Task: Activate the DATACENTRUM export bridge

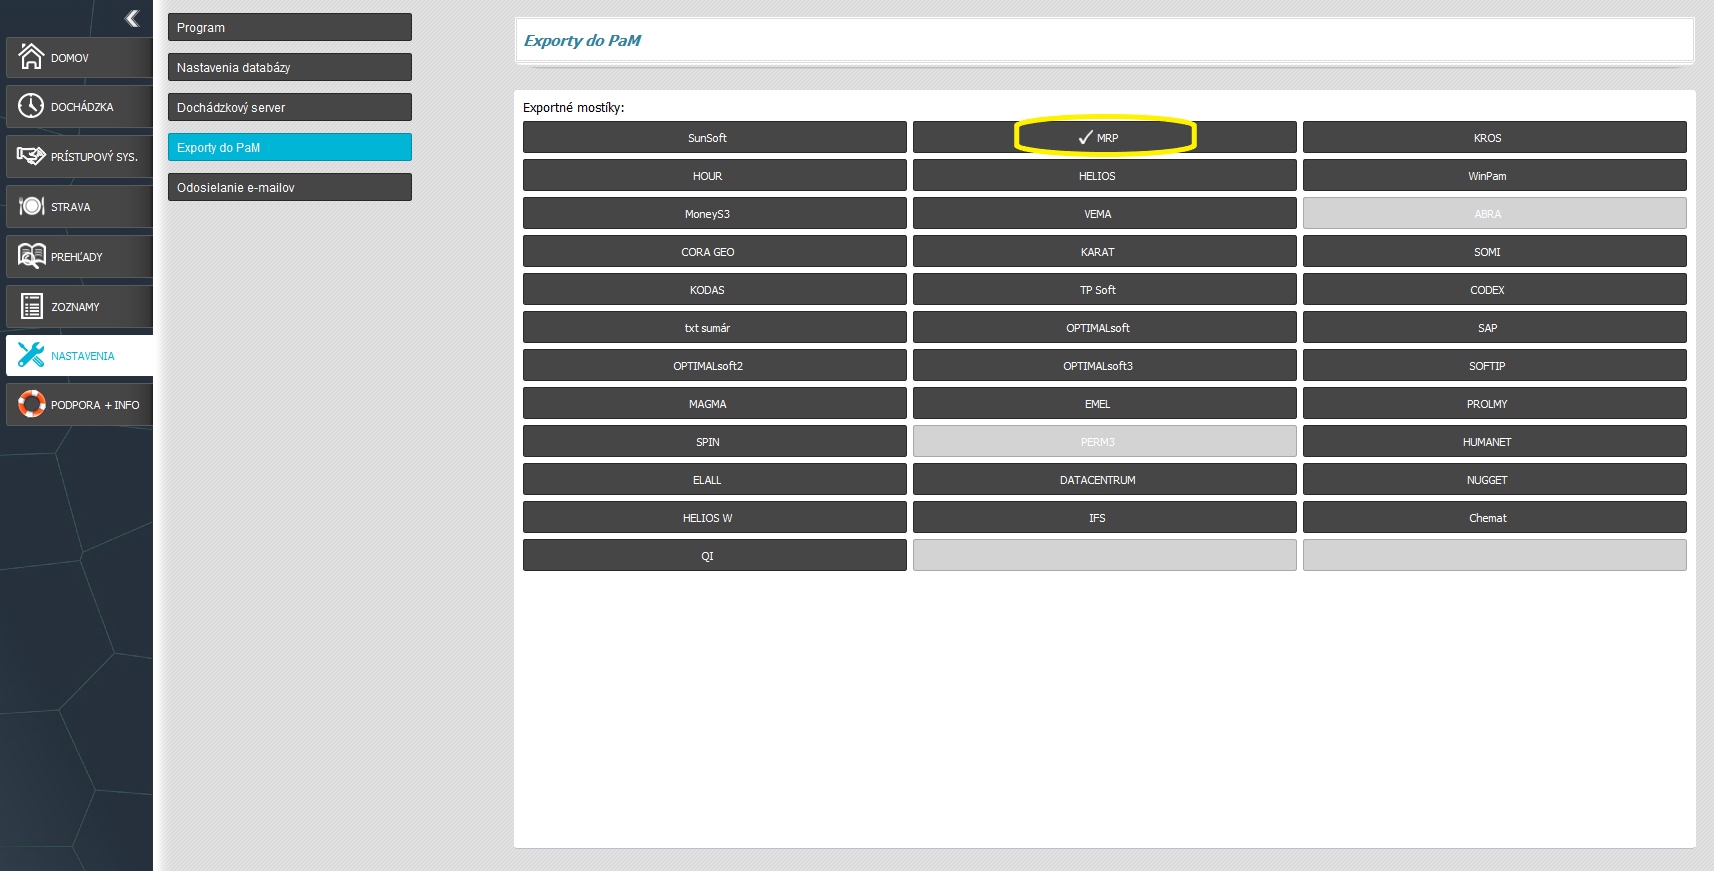Action: pyautogui.click(x=1105, y=479)
